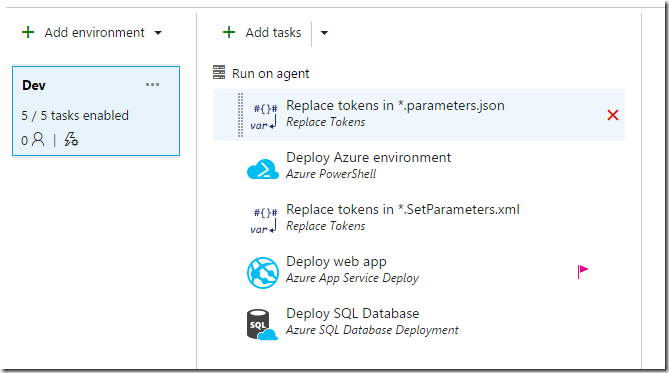669x373 pixels.
Task: Open Dev deployment conditions lightning-gear icon
Action: click(71, 140)
